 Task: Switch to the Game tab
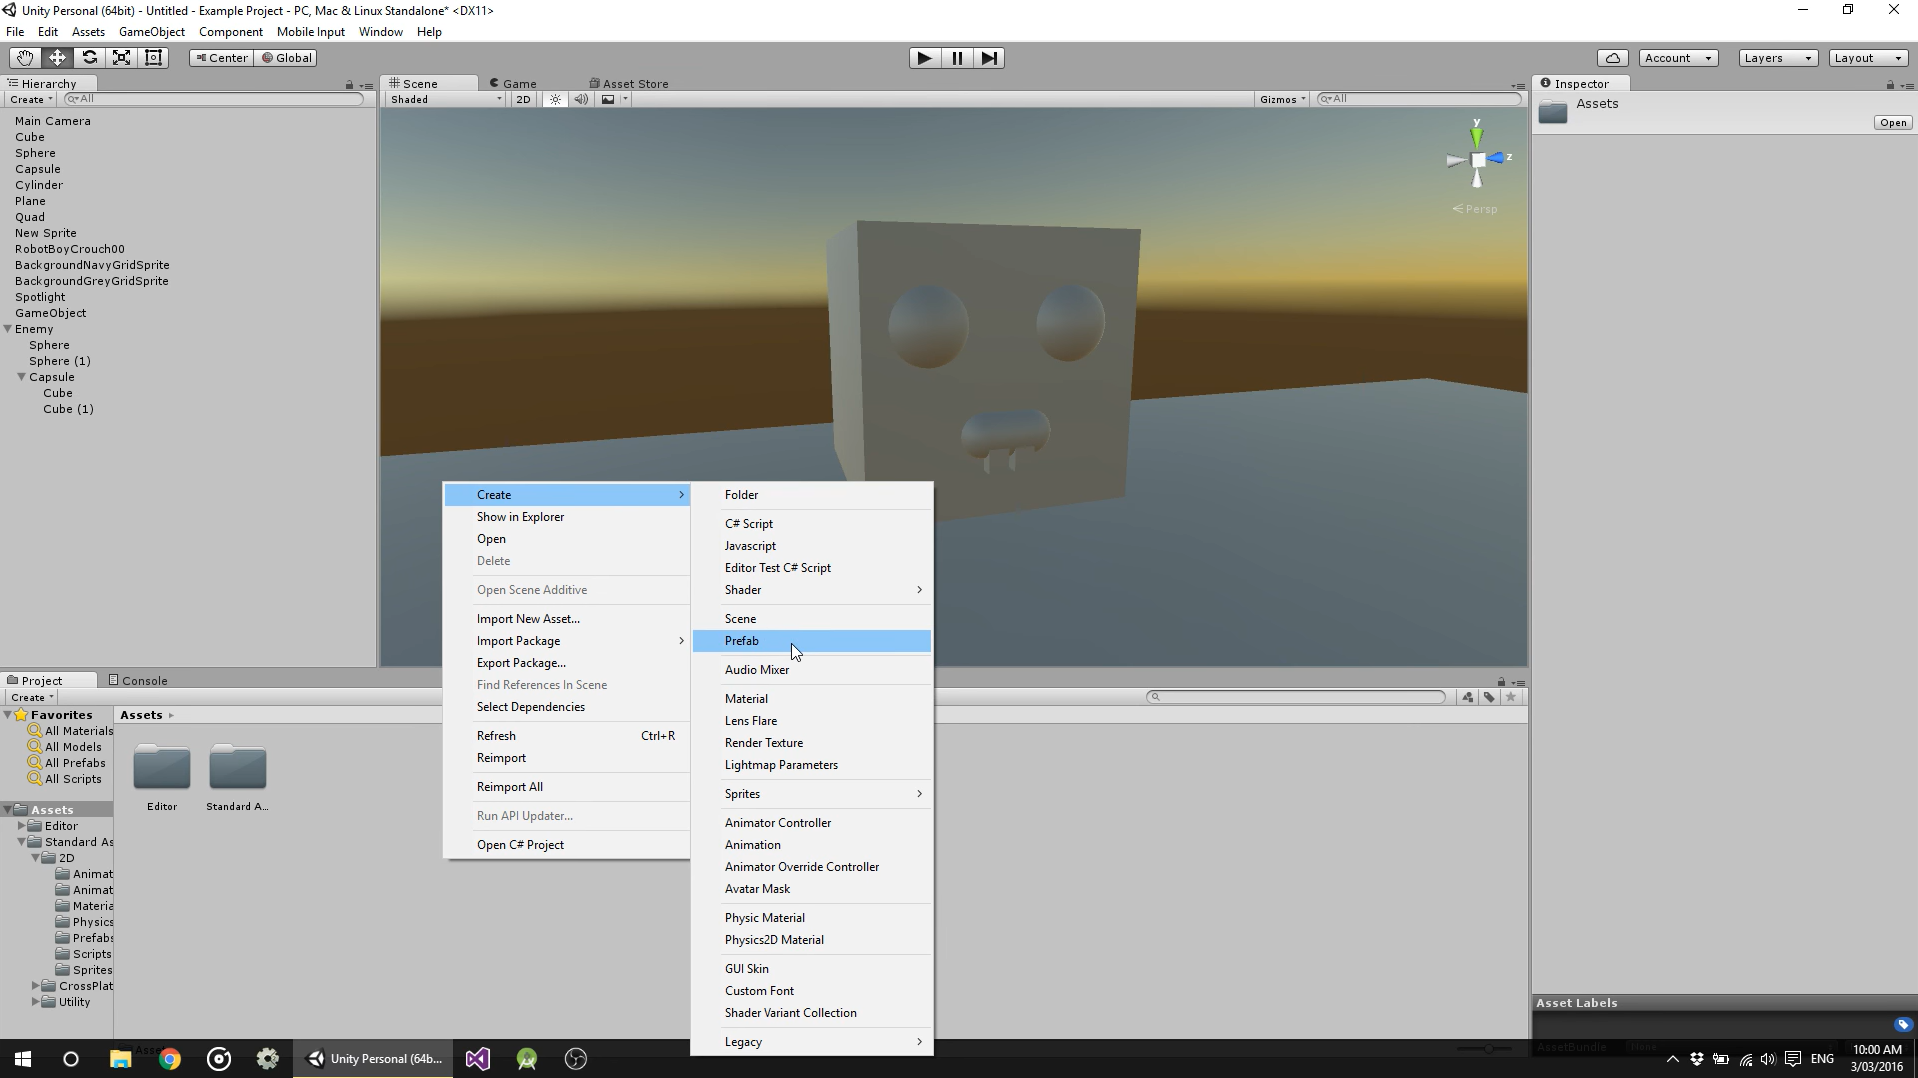tap(513, 84)
